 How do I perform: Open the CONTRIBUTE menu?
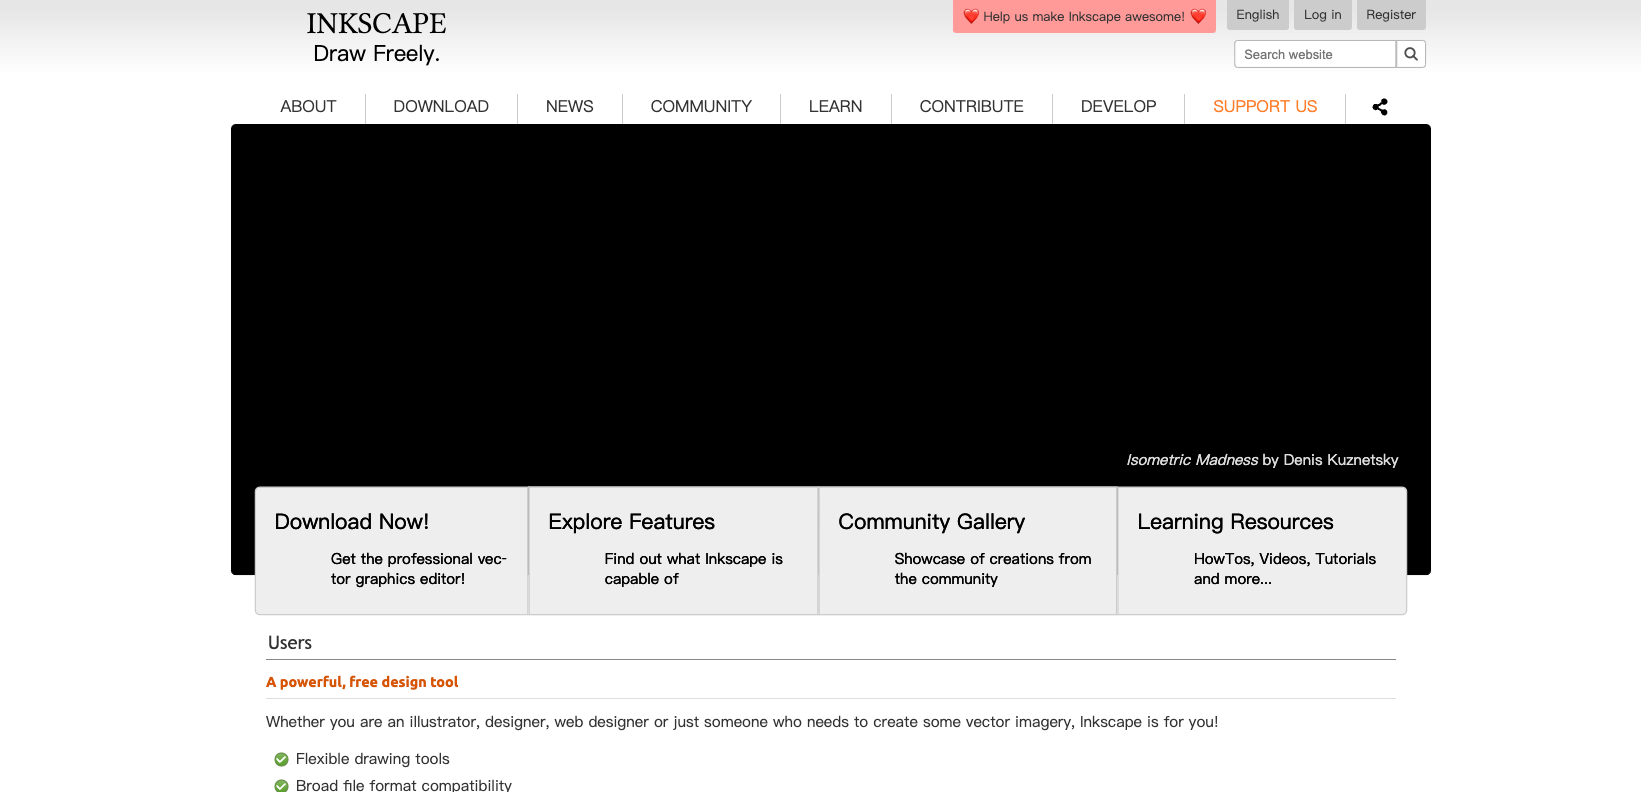pos(972,107)
